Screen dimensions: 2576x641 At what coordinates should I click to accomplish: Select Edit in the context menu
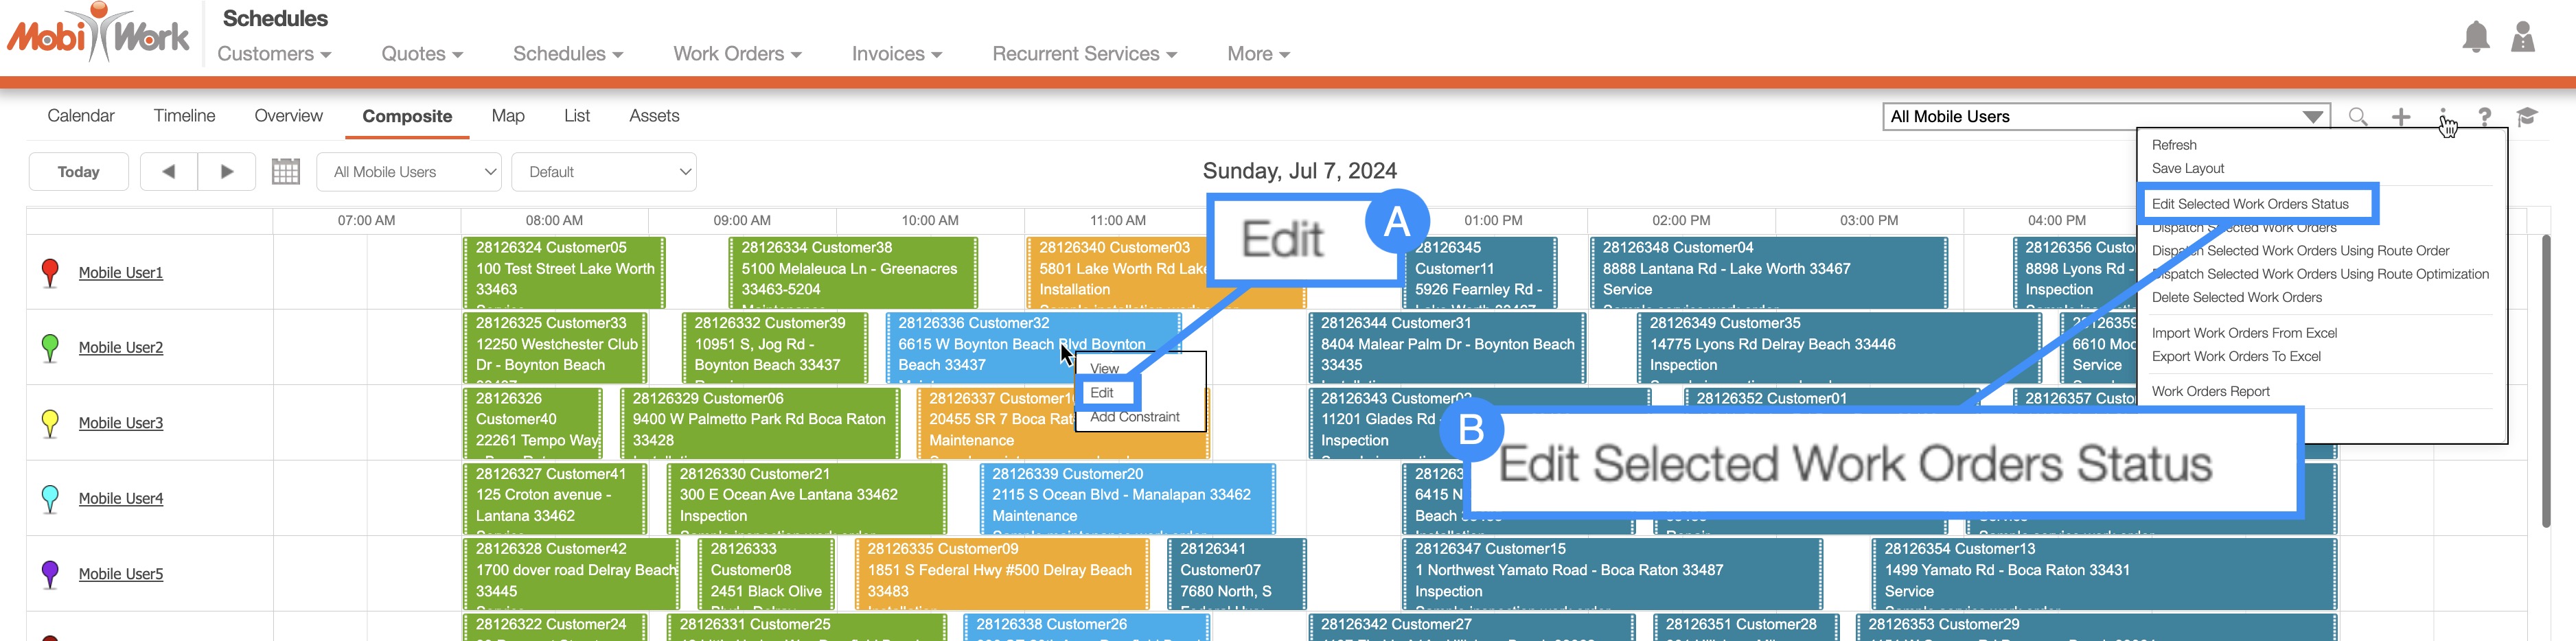tap(1102, 393)
